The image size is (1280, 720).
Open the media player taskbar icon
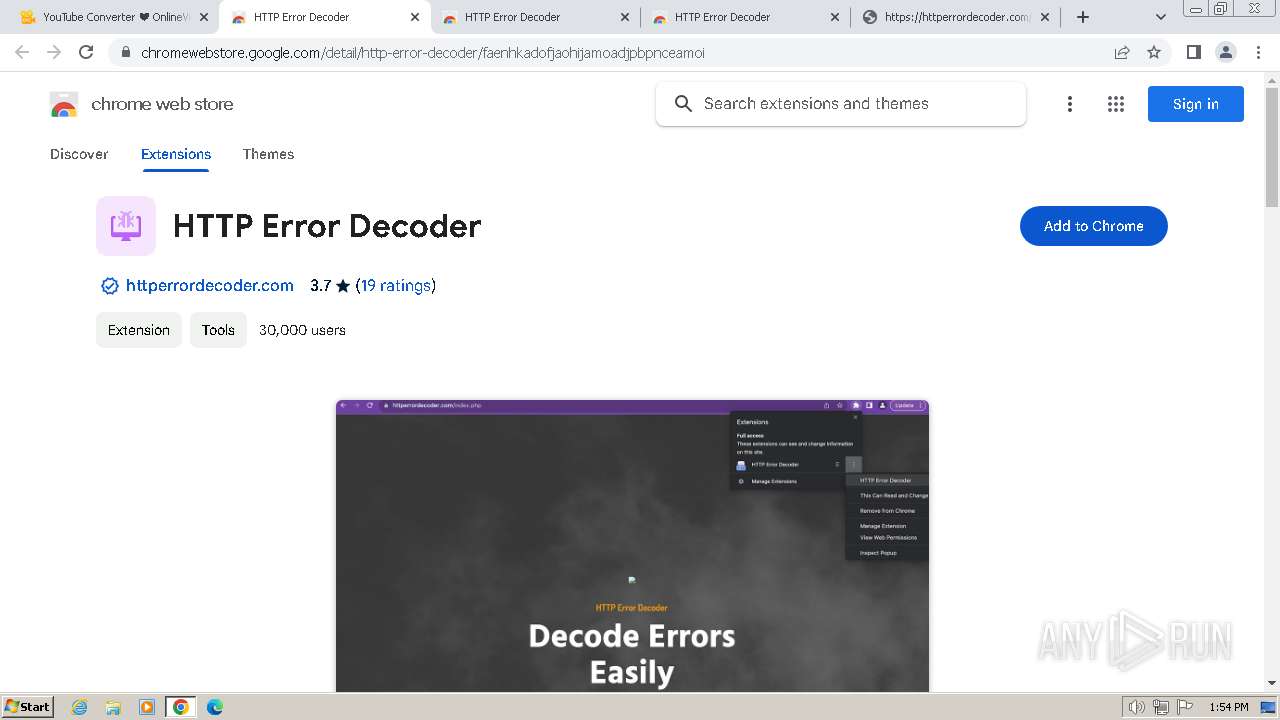pos(147,707)
